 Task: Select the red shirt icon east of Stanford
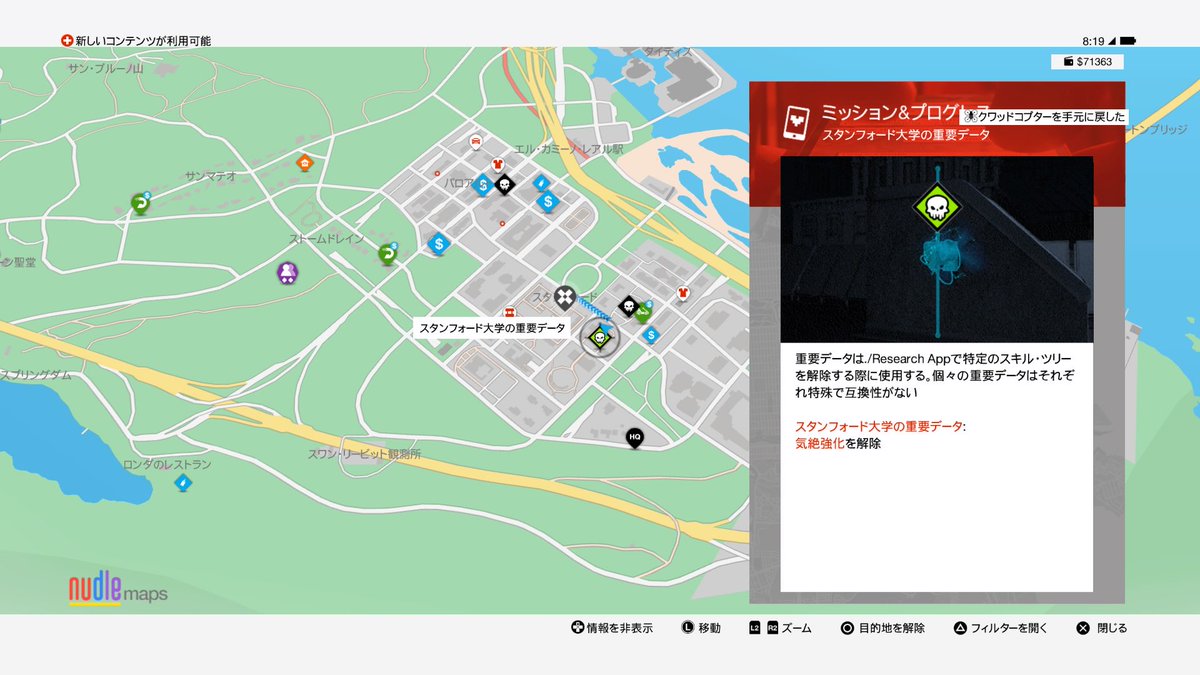click(683, 294)
